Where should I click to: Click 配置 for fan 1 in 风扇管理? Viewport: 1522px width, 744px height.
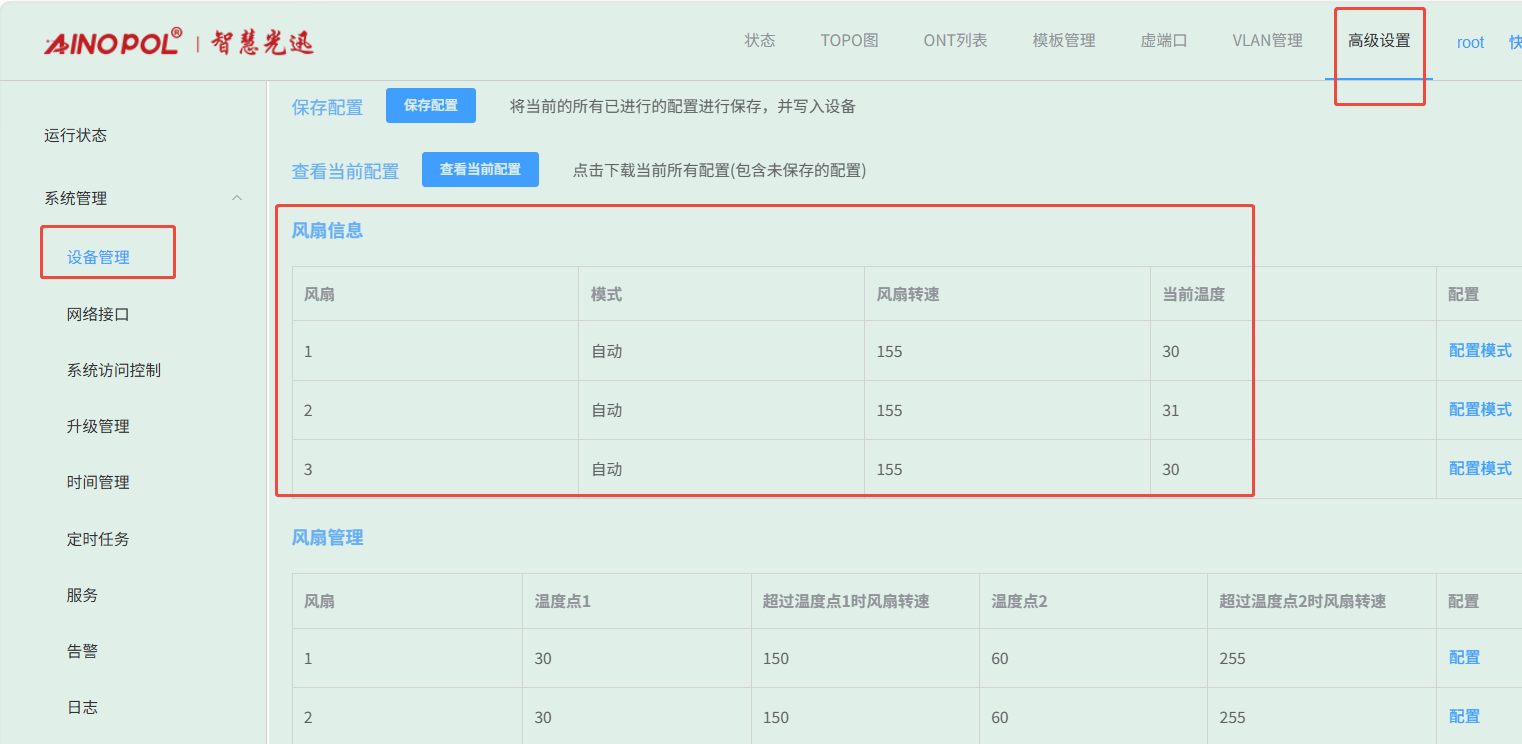click(x=1464, y=658)
